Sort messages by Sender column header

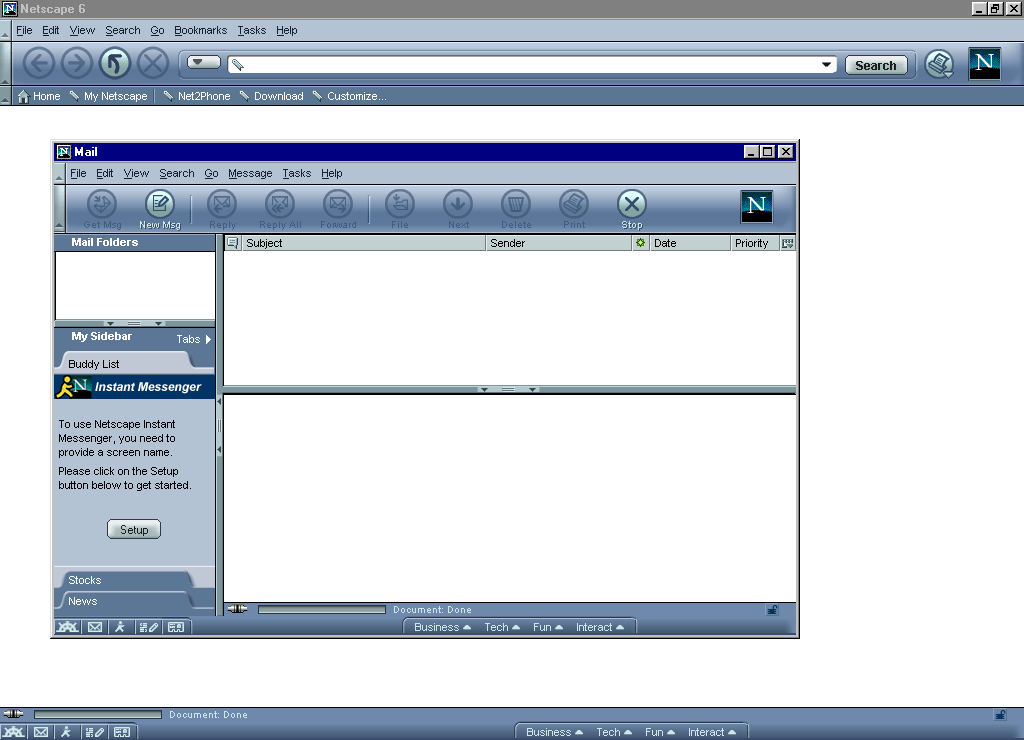tap(559, 243)
